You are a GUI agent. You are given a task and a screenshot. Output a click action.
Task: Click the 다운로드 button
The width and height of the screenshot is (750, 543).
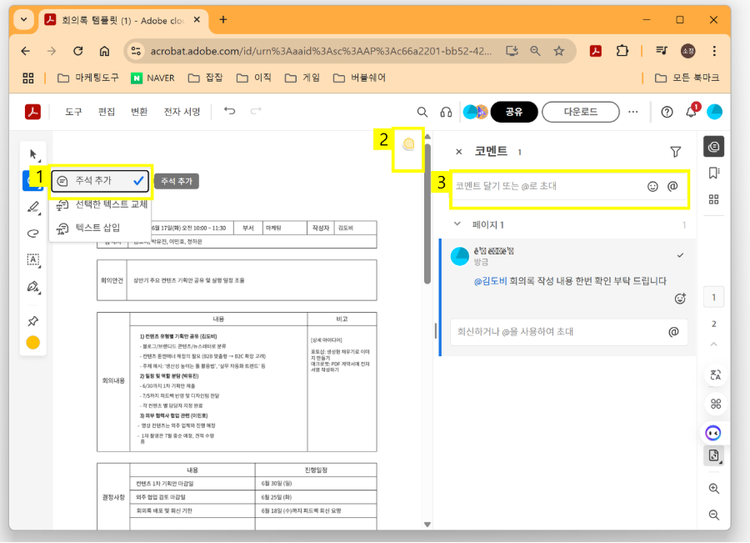pos(581,112)
